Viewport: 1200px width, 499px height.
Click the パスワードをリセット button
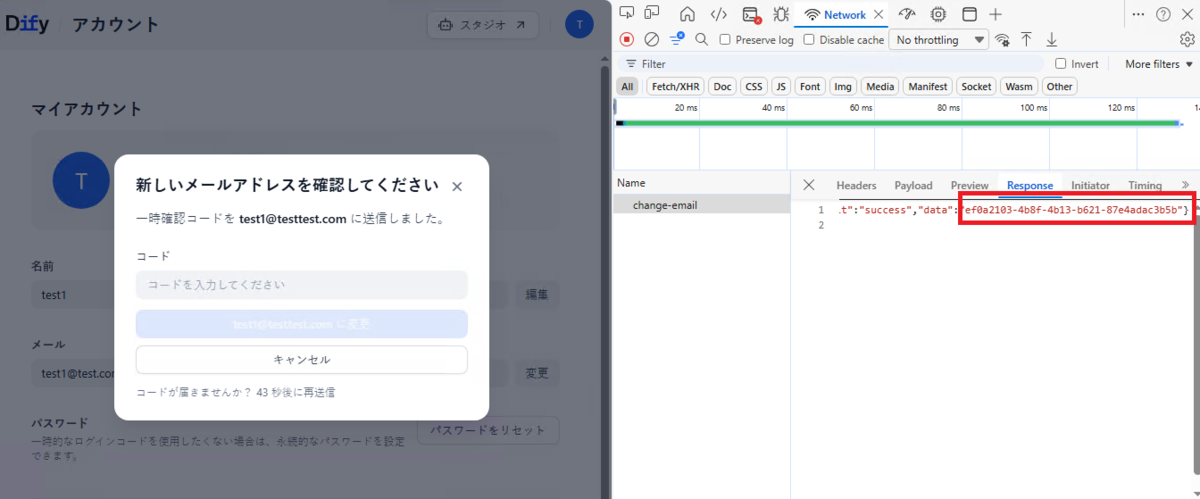coord(488,430)
